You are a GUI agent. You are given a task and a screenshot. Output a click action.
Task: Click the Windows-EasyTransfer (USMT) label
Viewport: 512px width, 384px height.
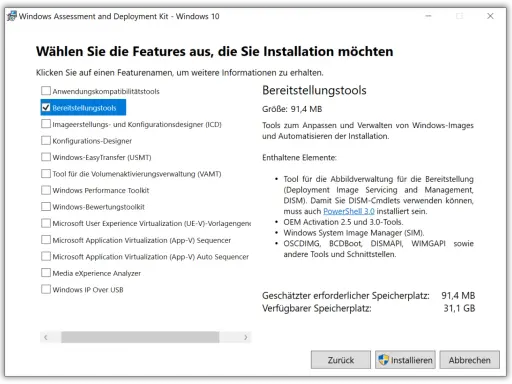click(x=102, y=157)
